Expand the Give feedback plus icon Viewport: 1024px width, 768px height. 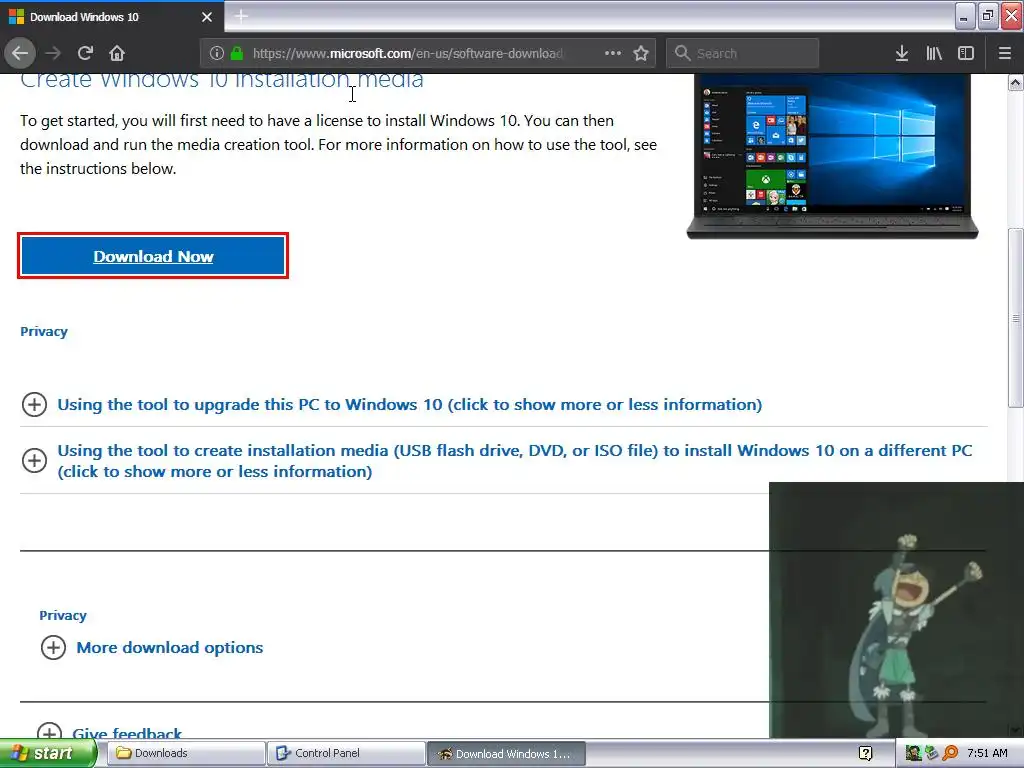pos(49,731)
